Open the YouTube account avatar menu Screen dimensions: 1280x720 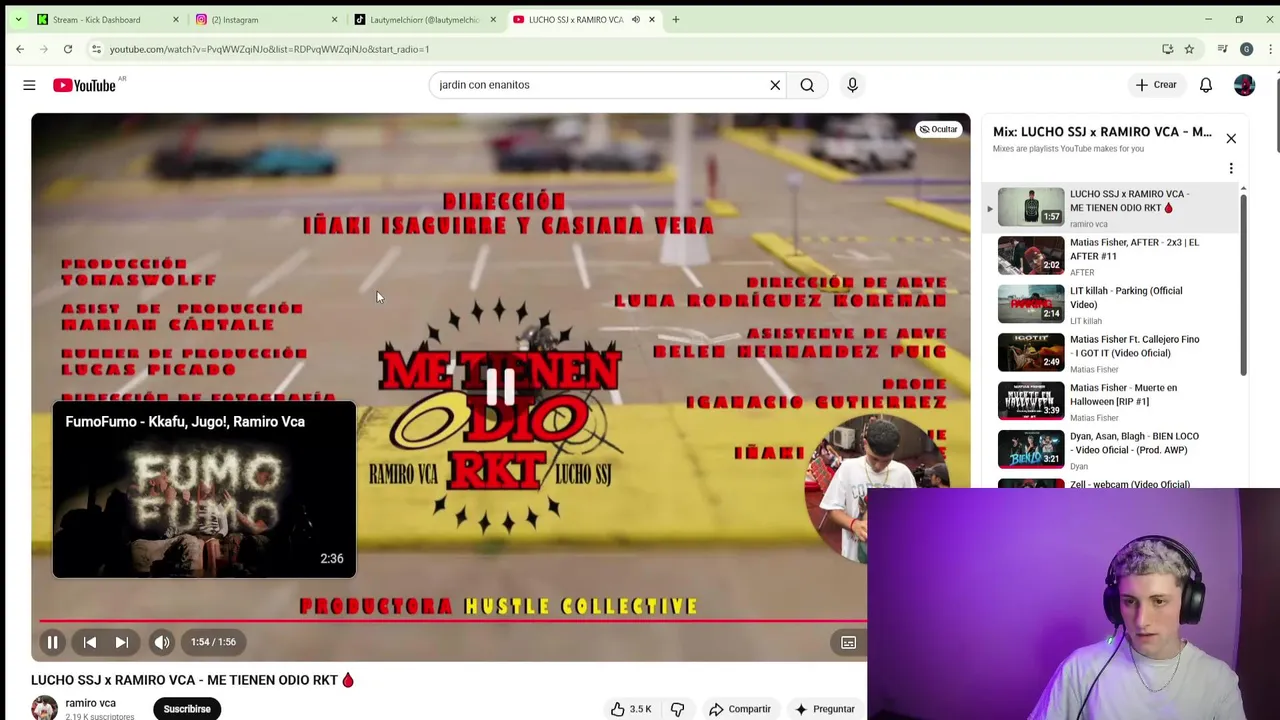pos(1244,85)
